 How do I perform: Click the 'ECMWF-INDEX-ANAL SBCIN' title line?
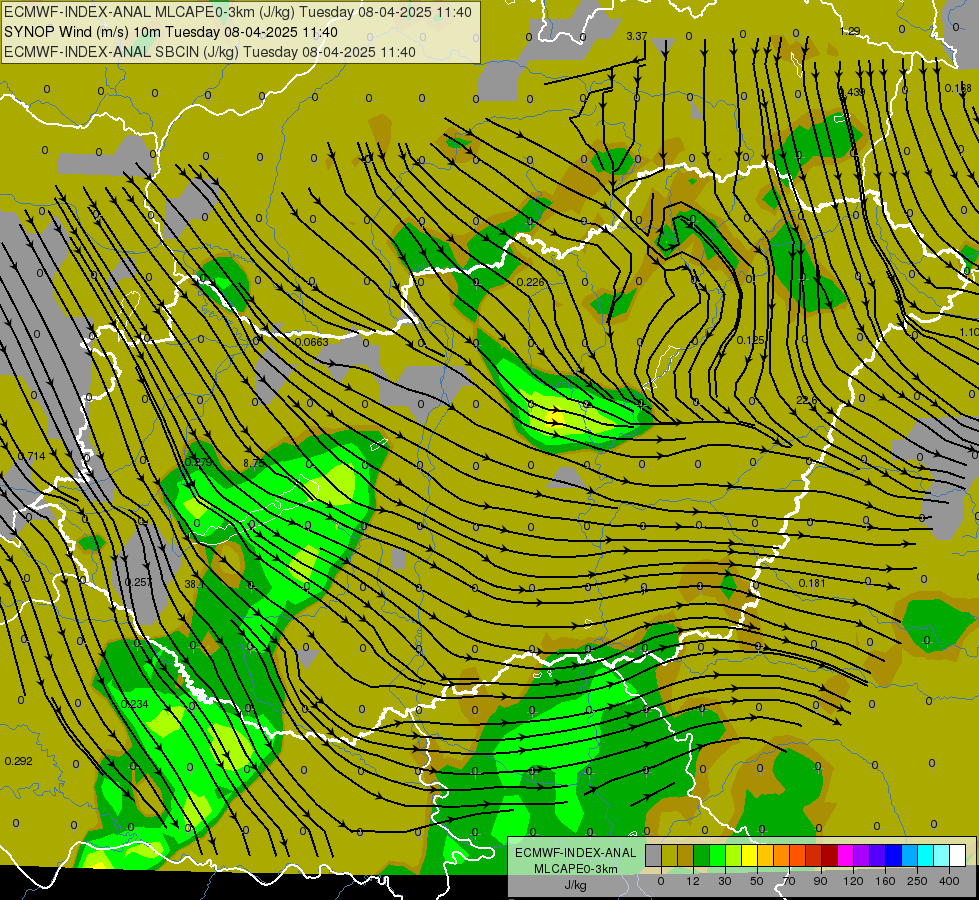[x=209, y=52]
